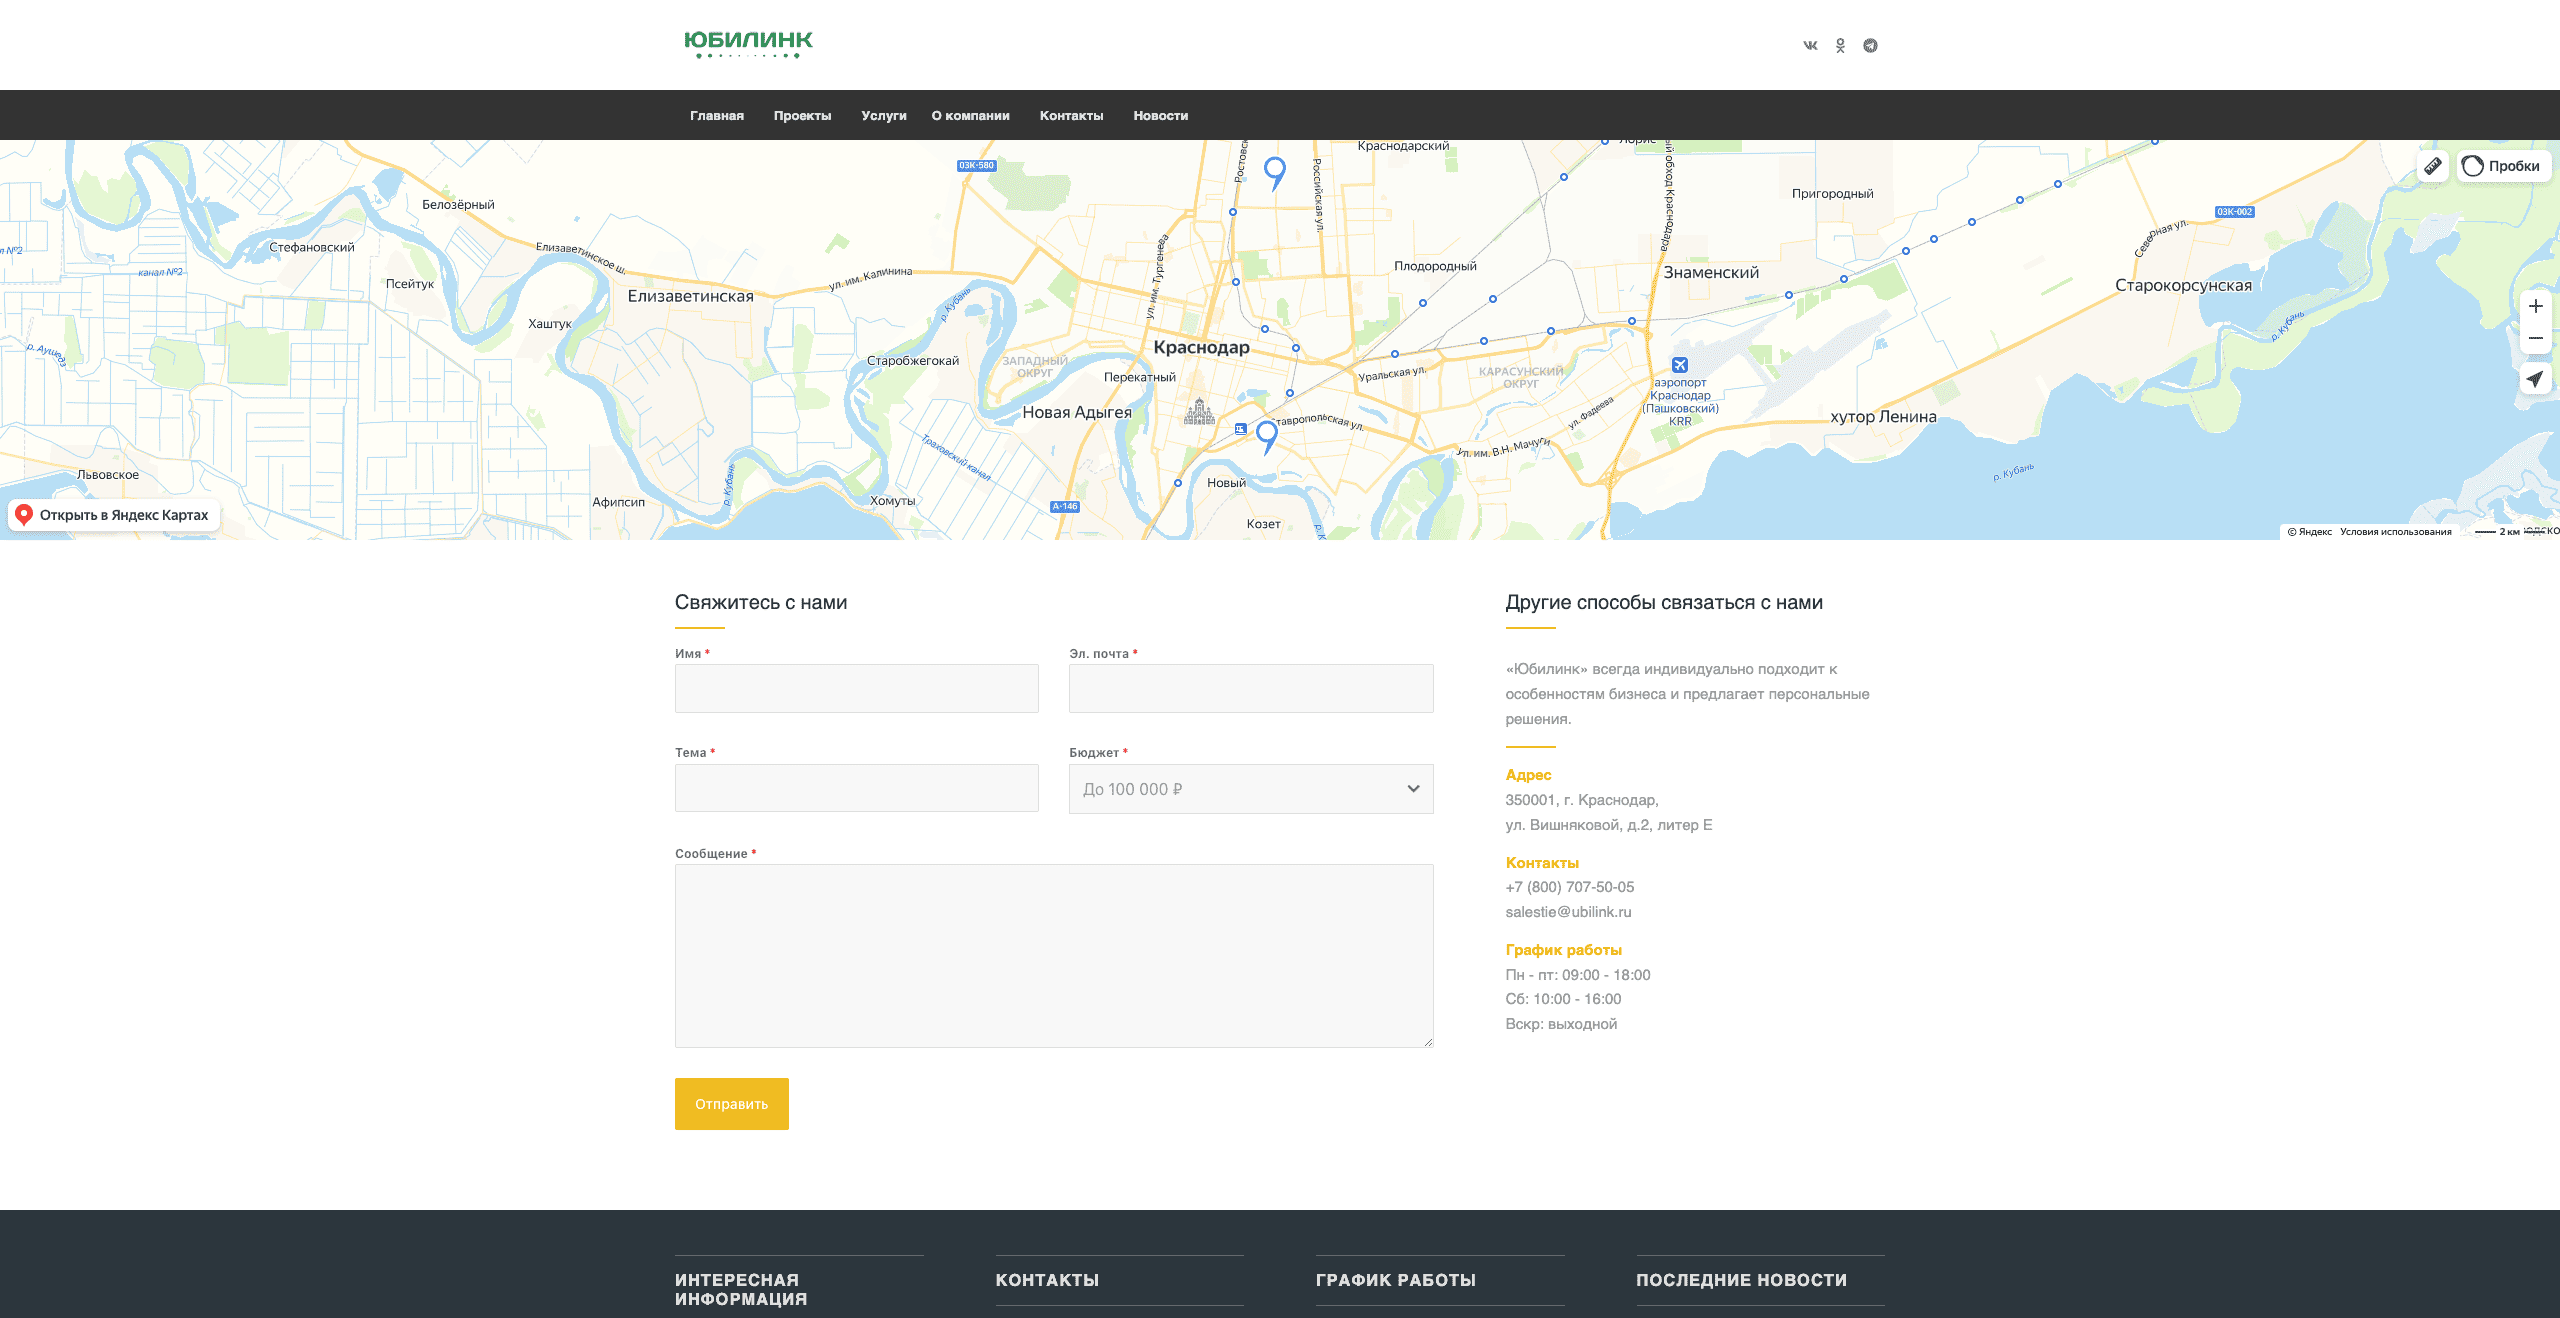Open the VK social icon
This screenshot has width=2560, height=1318.
click(x=1810, y=46)
